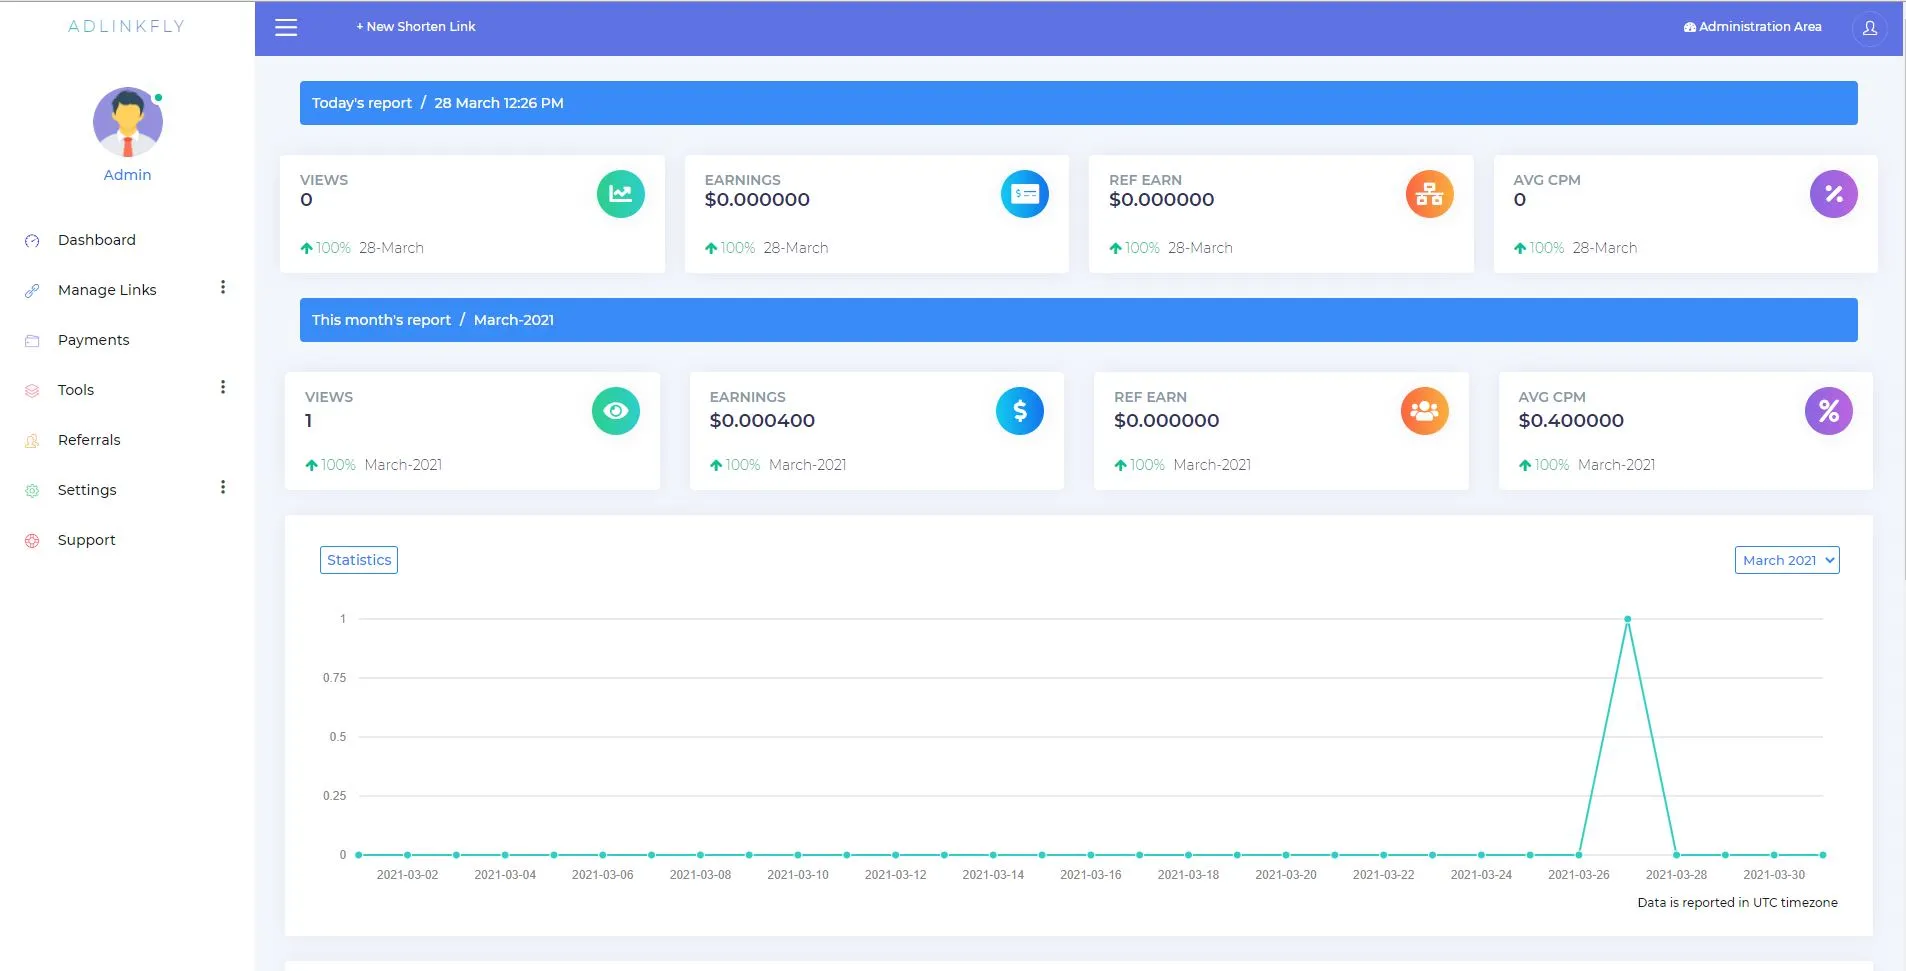Toggle the hamburger sidebar menu
Viewport: 1906px width, 971px height.
point(286,27)
